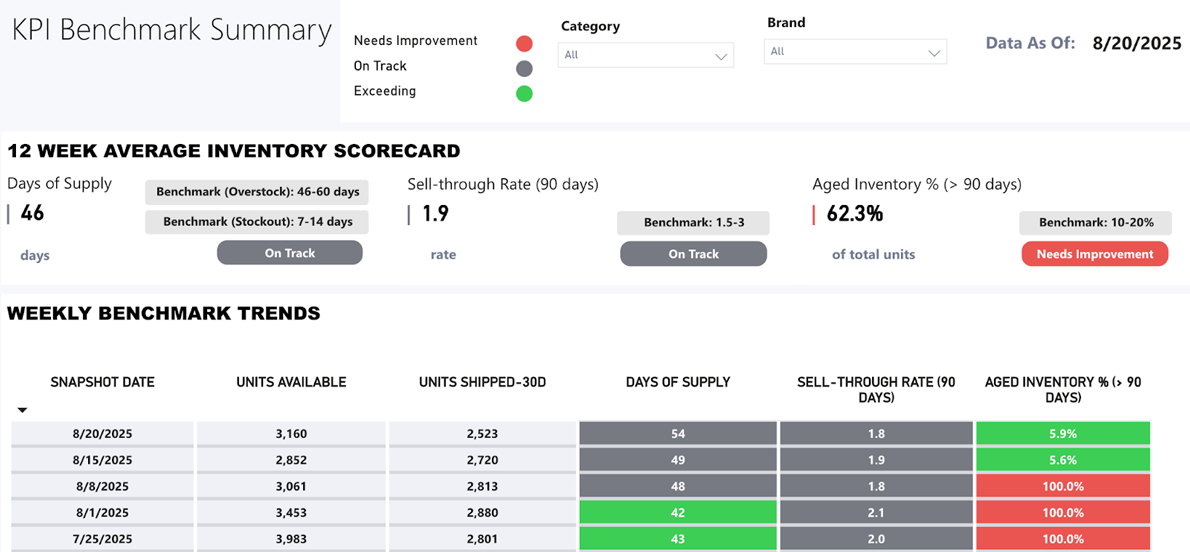The image size is (1190, 552).
Task: Click the green Exceeding legend circle
Action: (524, 94)
